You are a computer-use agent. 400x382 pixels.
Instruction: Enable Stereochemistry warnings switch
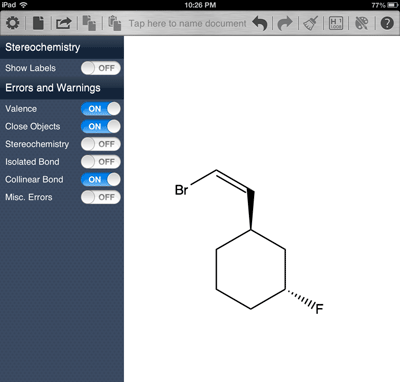point(100,144)
